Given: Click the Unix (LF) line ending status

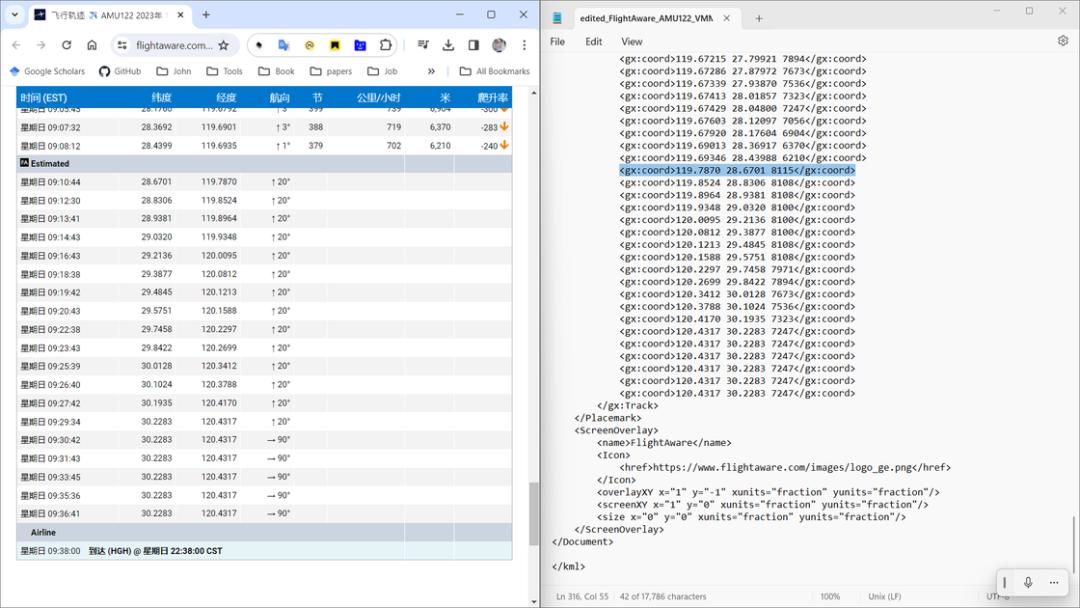Looking at the screenshot, I should tap(885, 596).
